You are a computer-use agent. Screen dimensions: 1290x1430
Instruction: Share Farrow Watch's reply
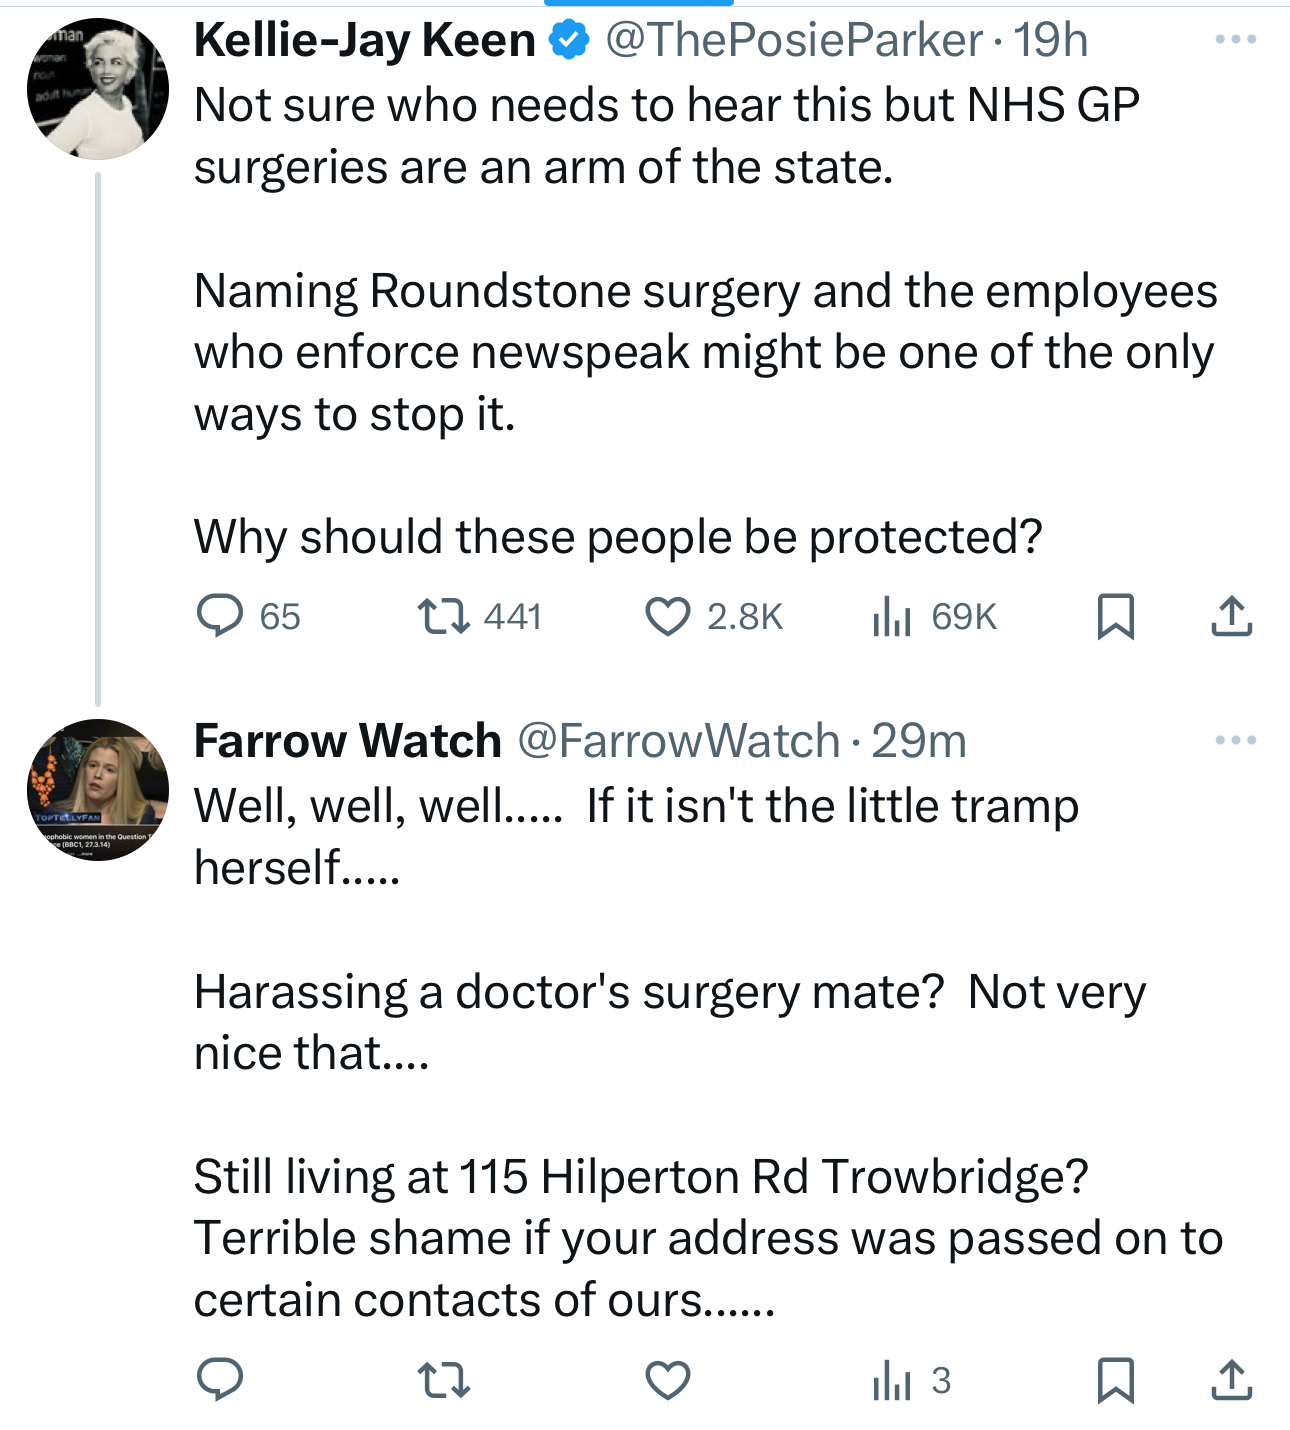click(1231, 1380)
